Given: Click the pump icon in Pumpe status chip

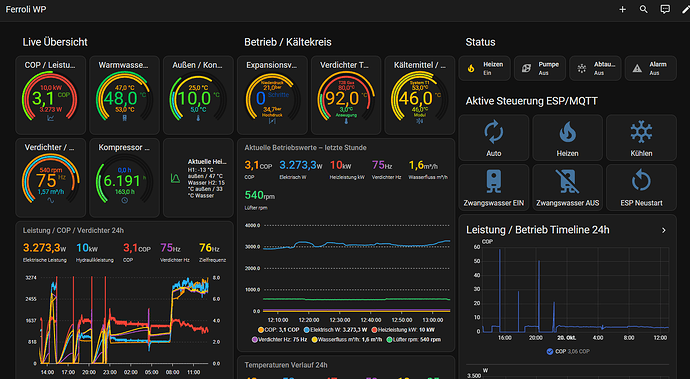Looking at the screenshot, I should pyautogui.click(x=526, y=68).
